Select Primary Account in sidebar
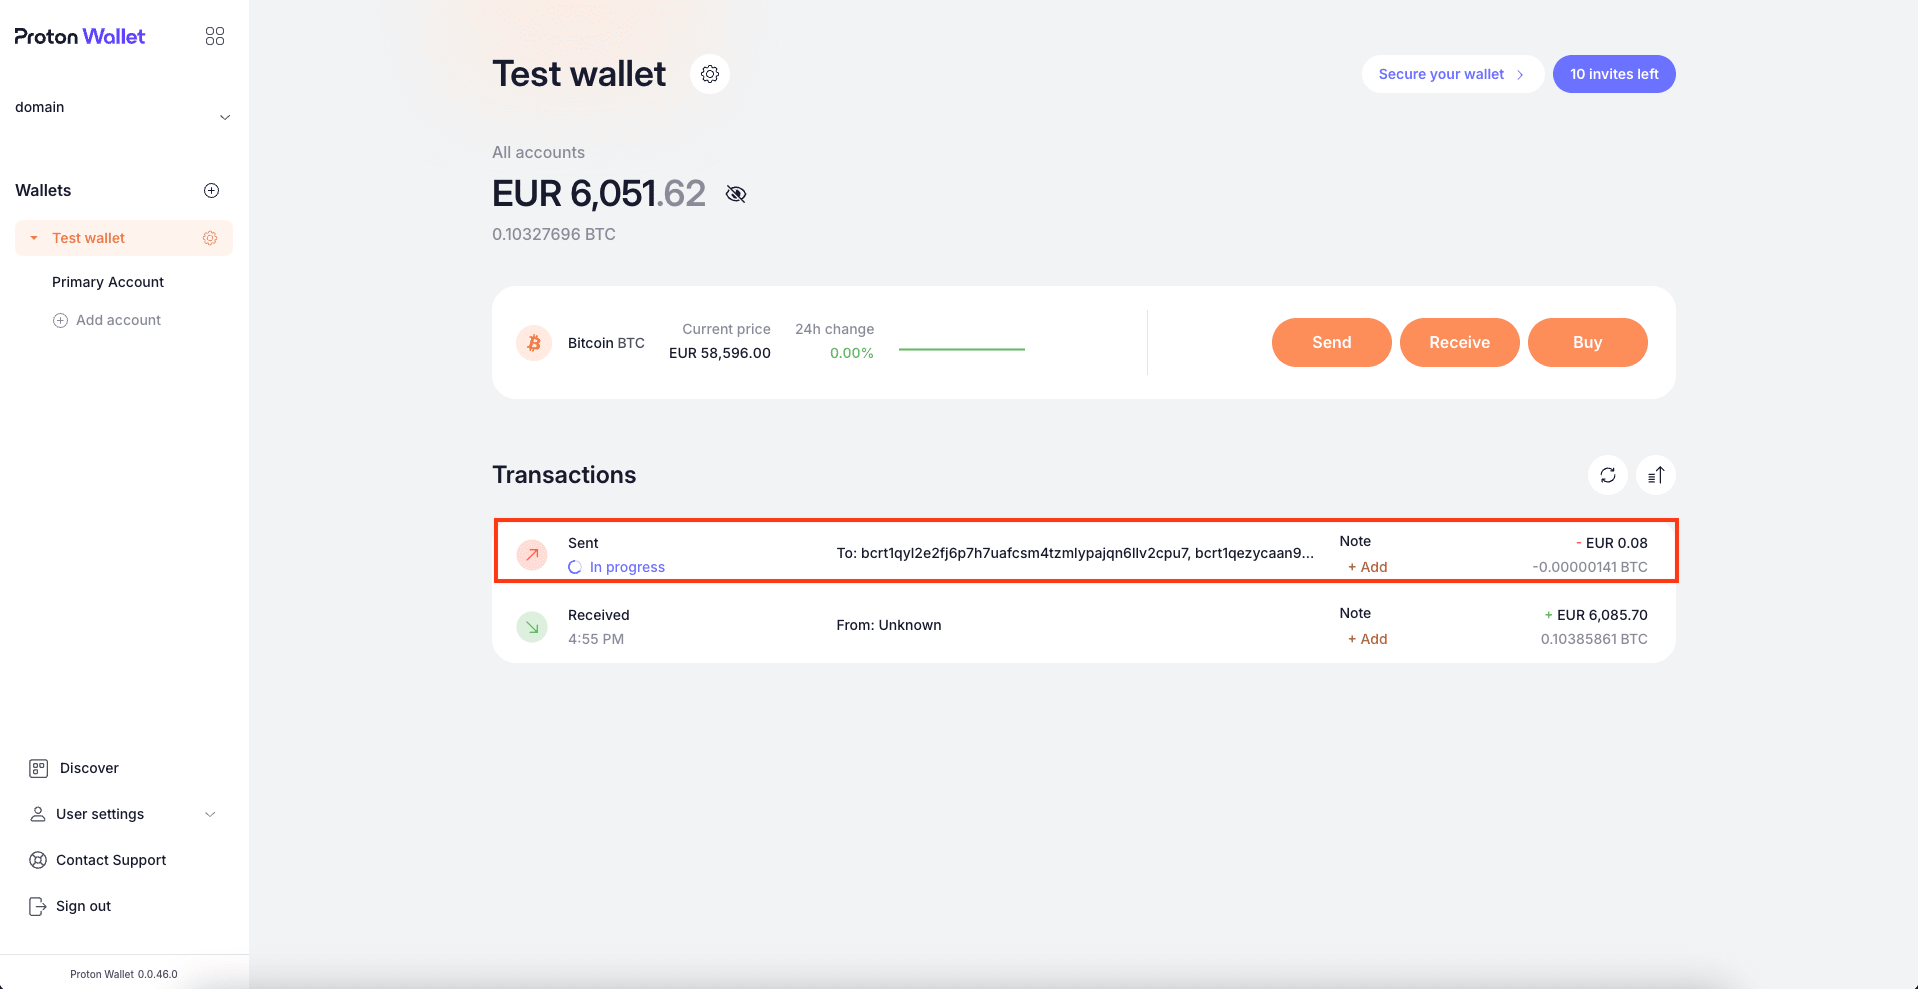1918x989 pixels. [x=107, y=281]
